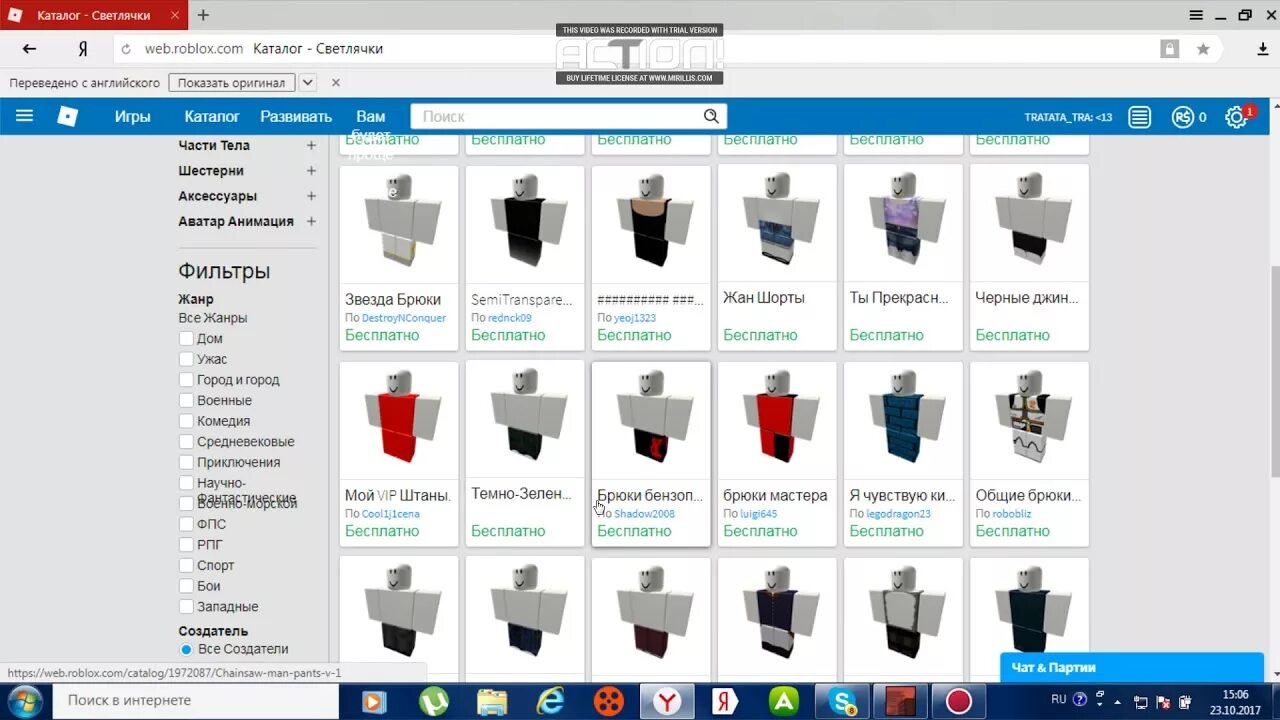1280x720 pixels.
Task: Select the Все Создатели radio button
Action: coord(186,649)
